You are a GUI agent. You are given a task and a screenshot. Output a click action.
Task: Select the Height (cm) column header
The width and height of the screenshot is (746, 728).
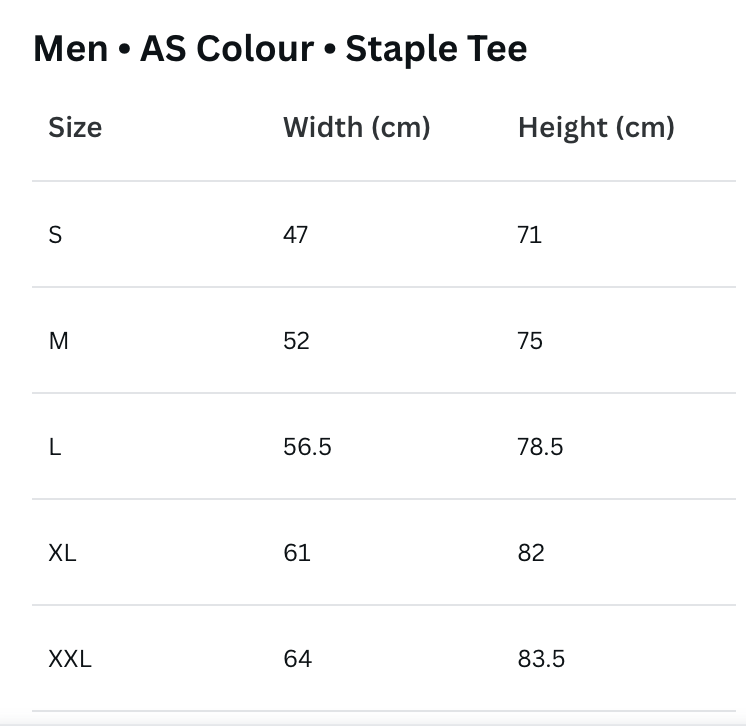coord(596,128)
